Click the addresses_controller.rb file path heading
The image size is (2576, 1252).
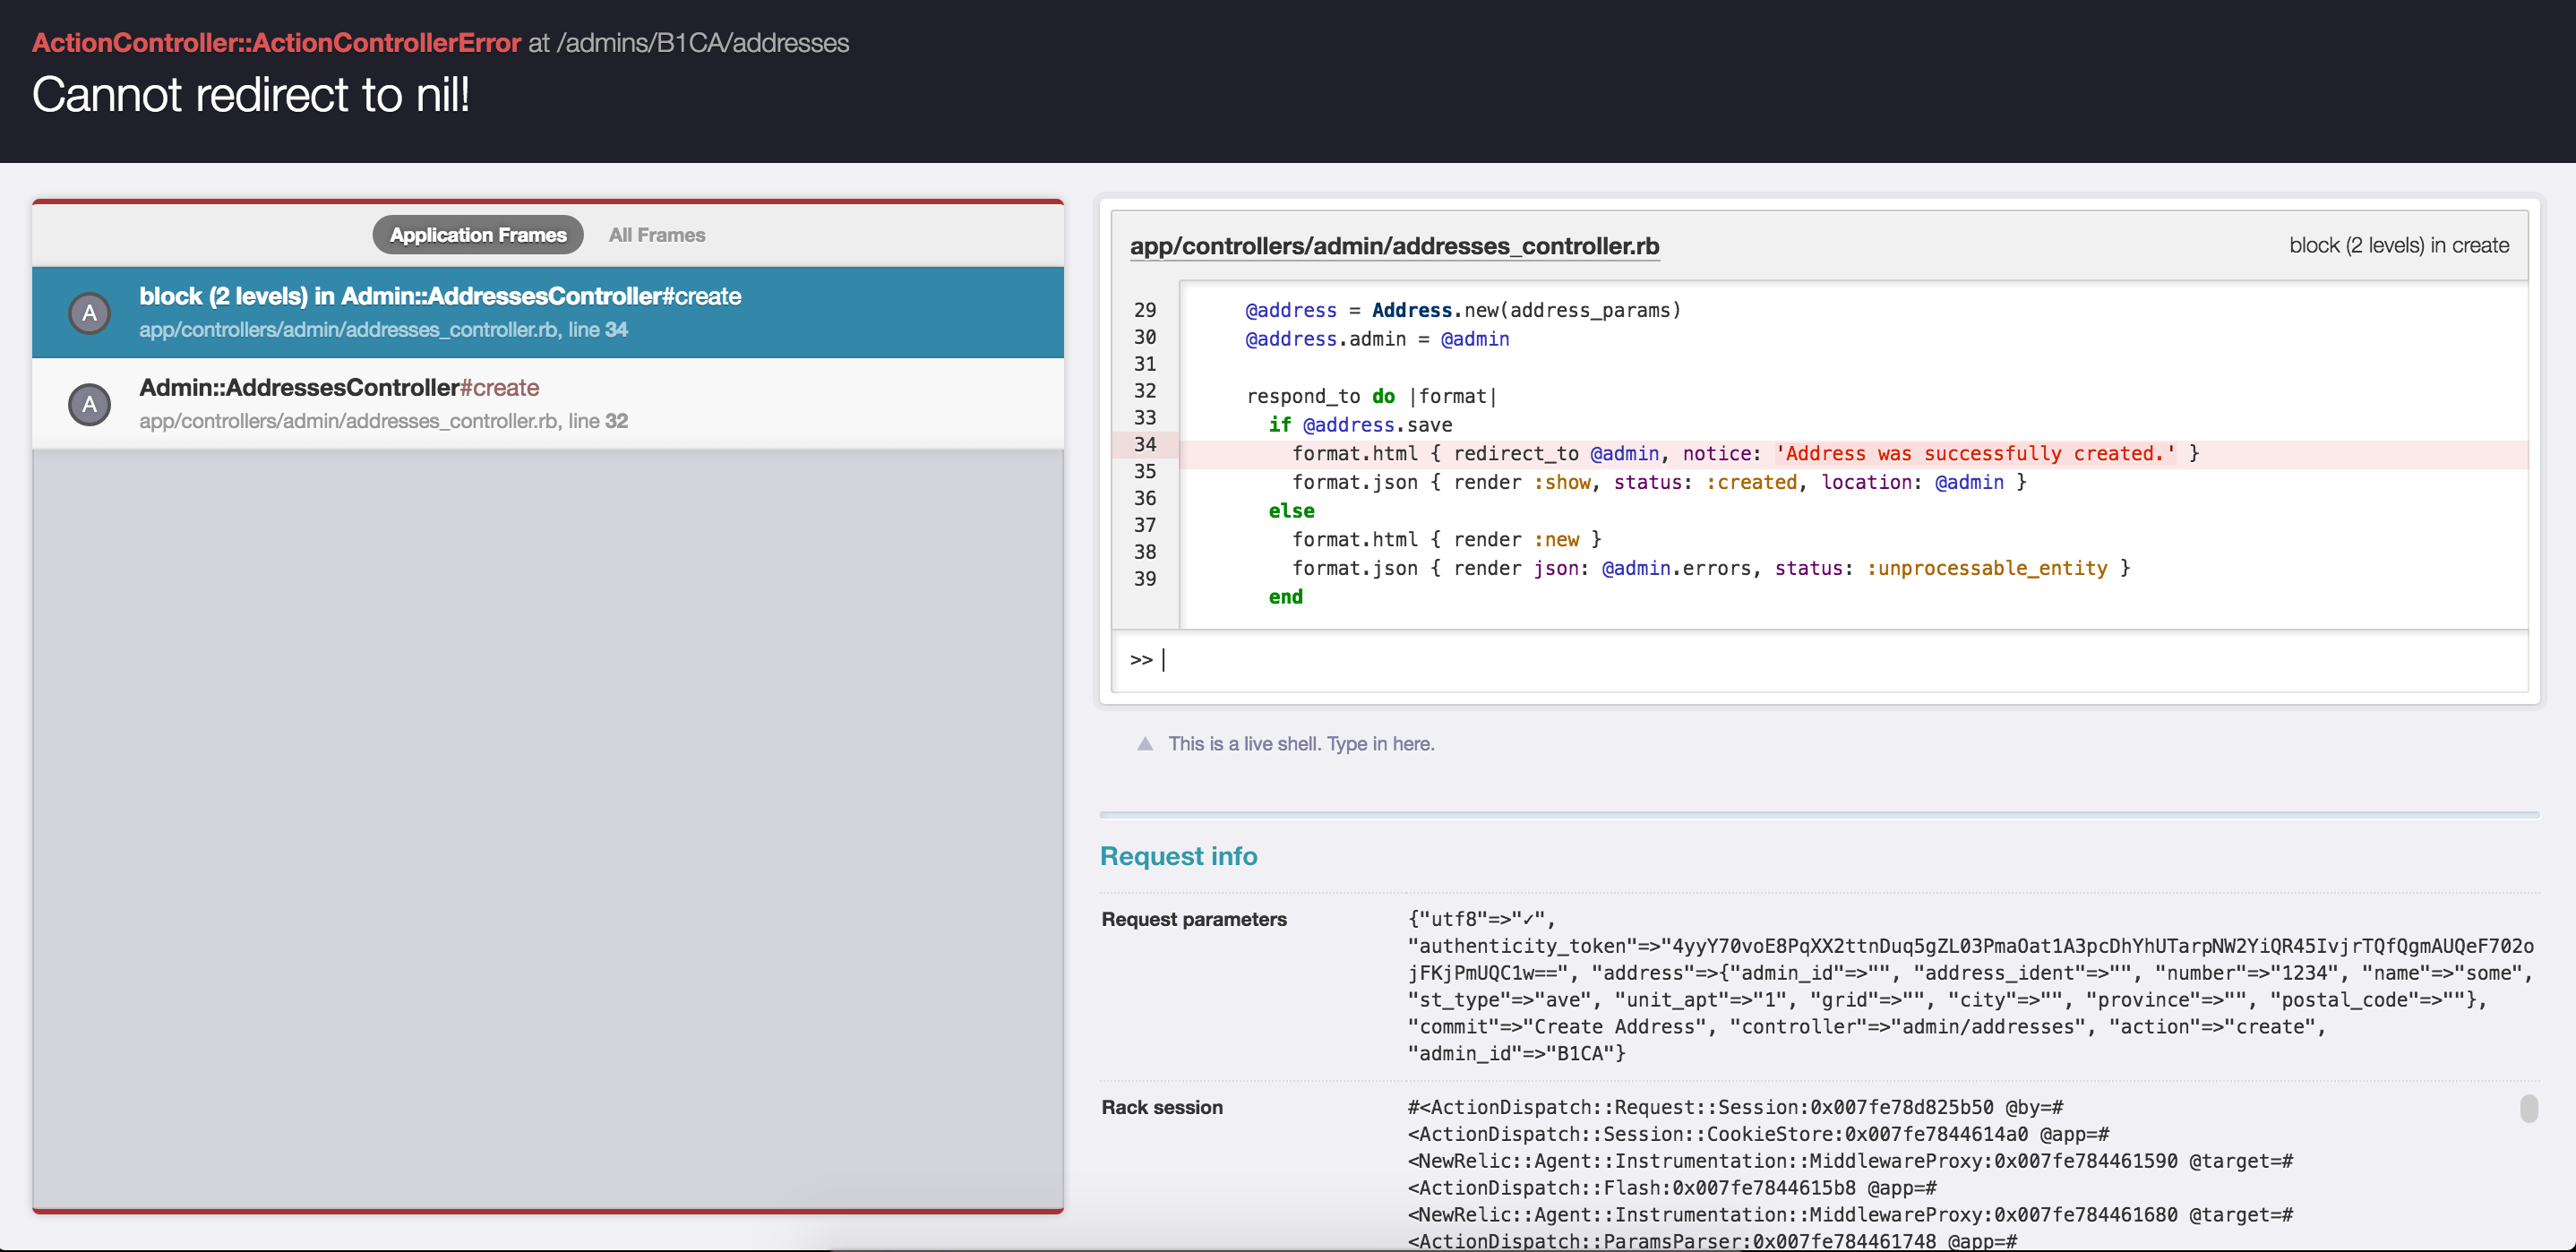click(x=1394, y=246)
